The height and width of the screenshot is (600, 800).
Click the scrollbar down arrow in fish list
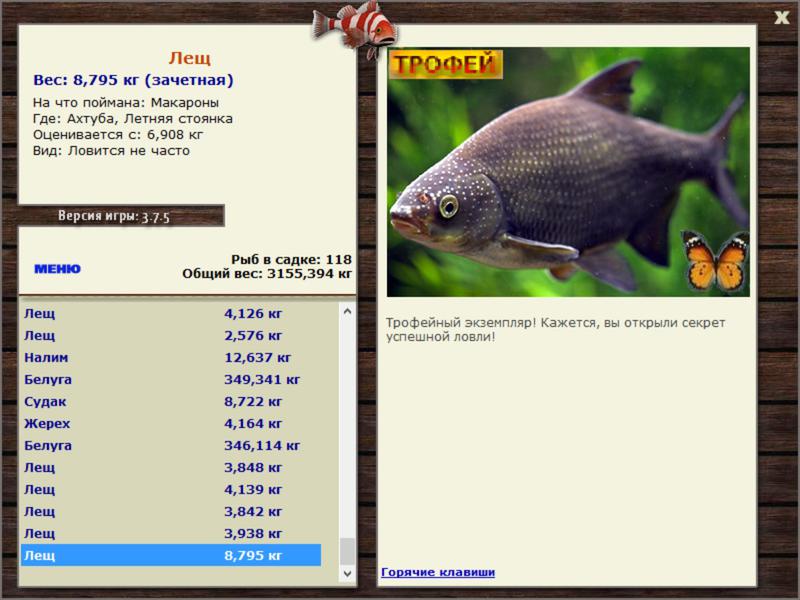[x=347, y=573]
